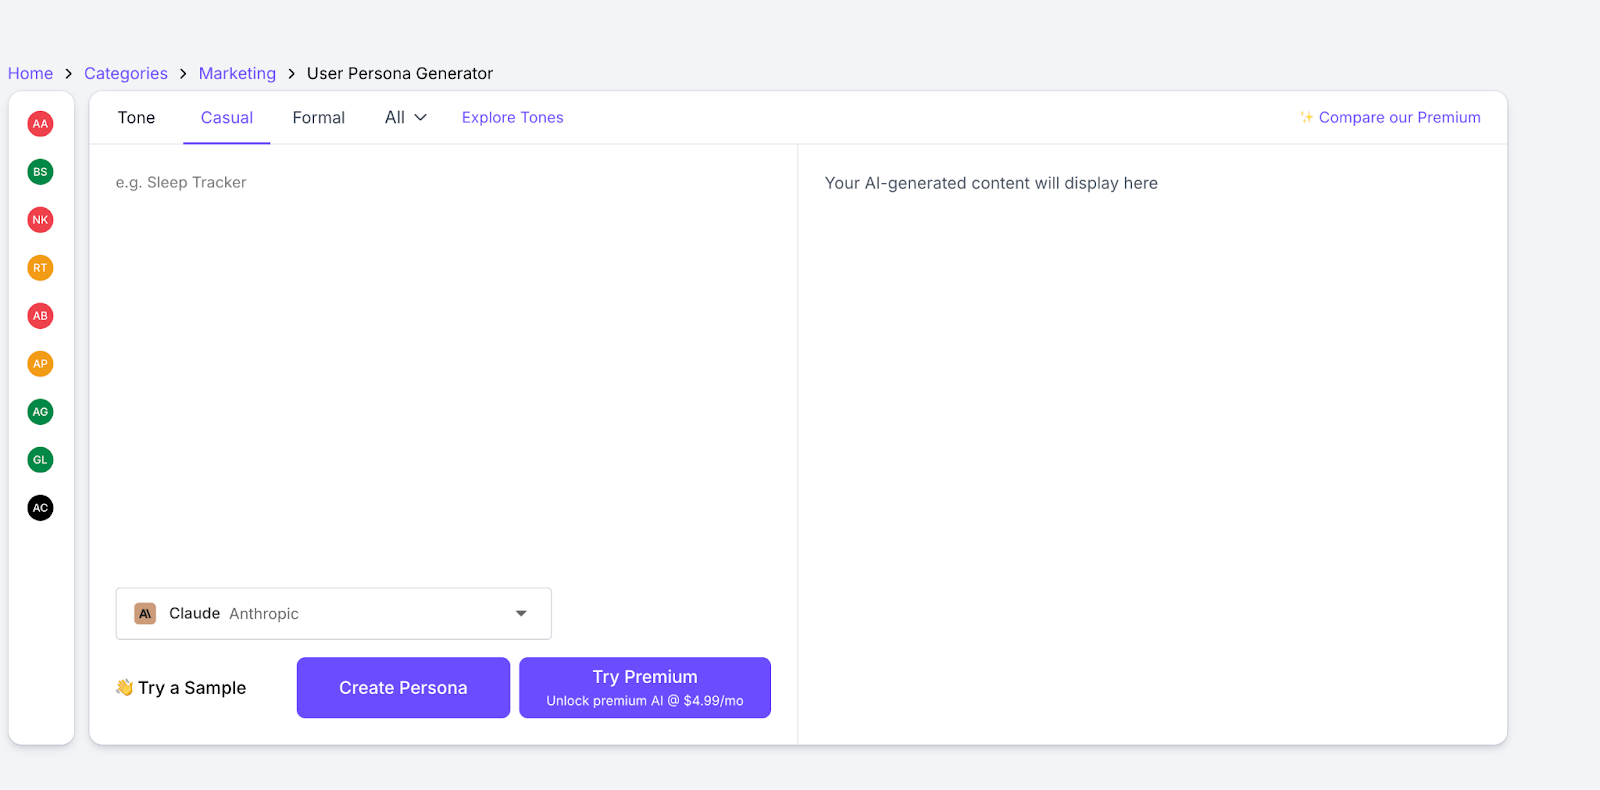Open the Marketing breadcrumb link
Viewport: 1600px width, 790px height.
pos(237,73)
